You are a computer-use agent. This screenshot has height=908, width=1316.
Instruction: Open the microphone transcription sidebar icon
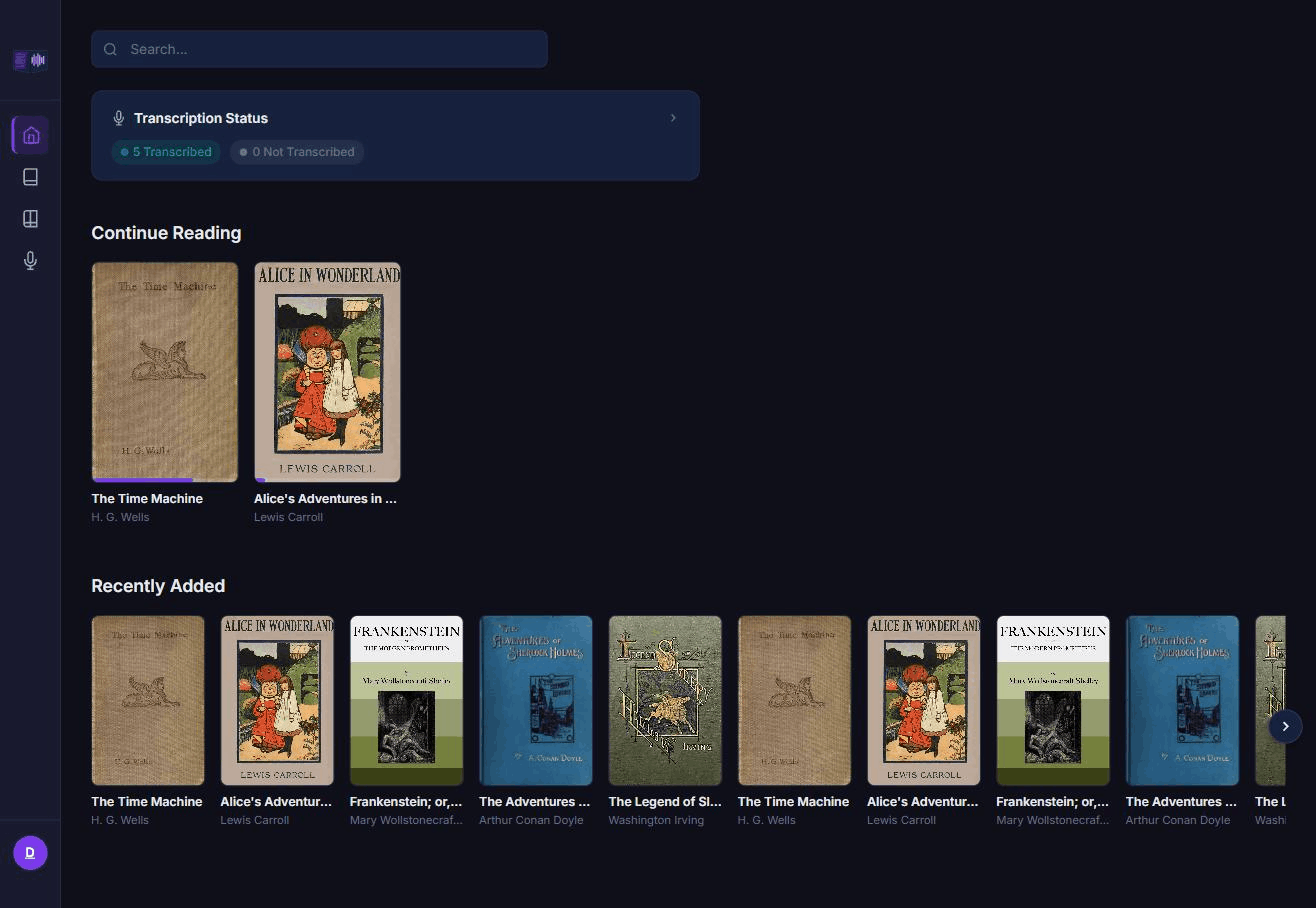click(31, 261)
